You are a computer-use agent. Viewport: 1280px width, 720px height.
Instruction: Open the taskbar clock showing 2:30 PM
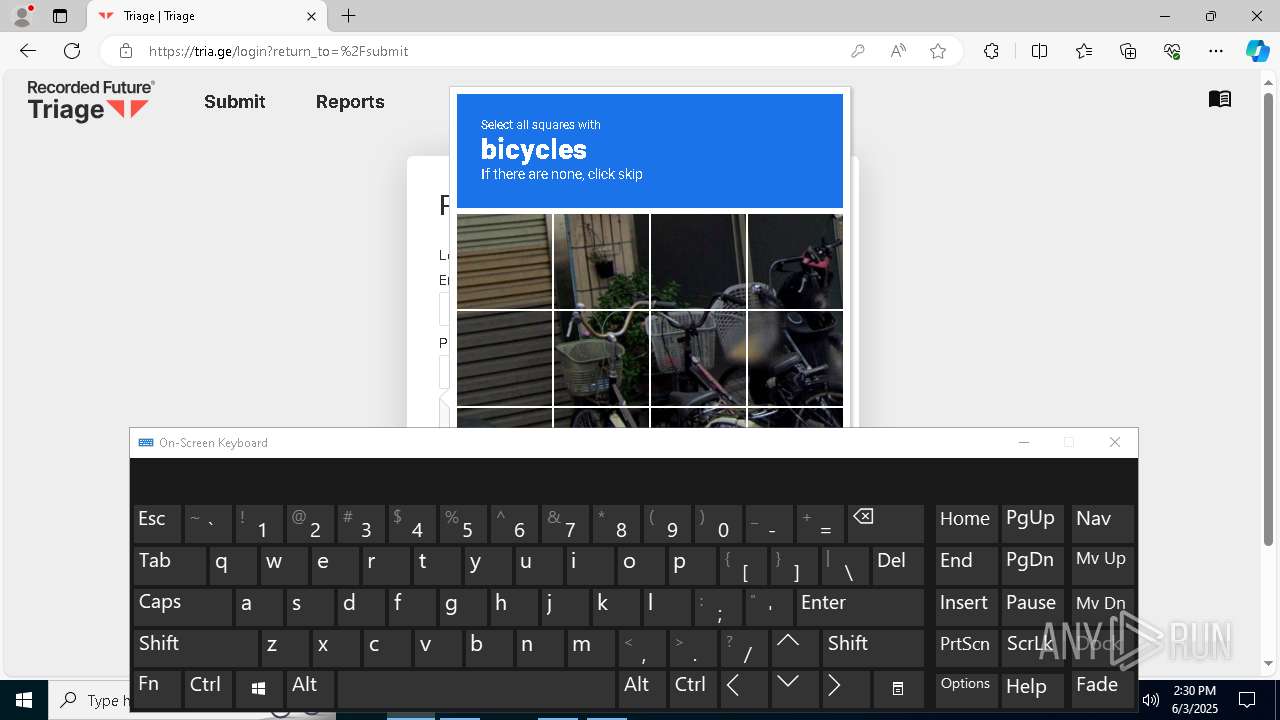click(x=1194, y=700)
